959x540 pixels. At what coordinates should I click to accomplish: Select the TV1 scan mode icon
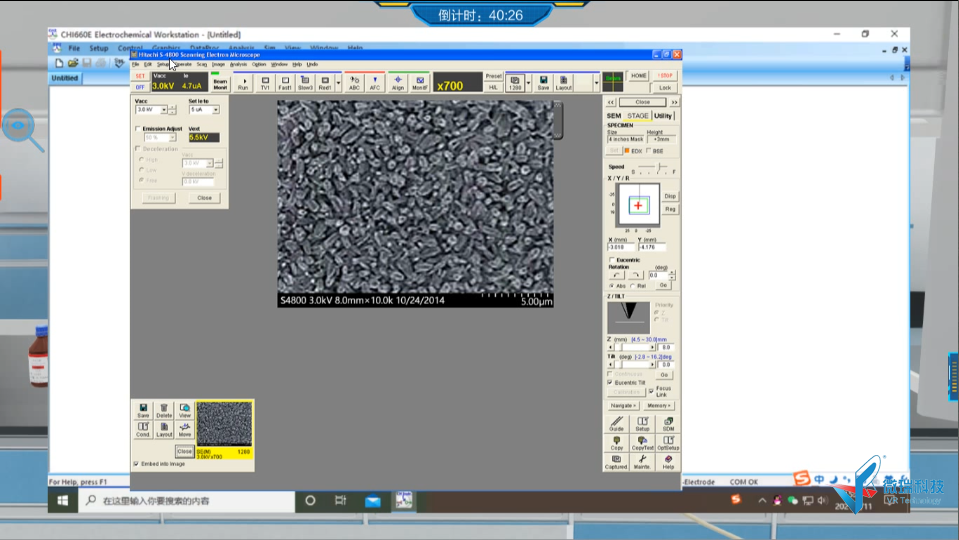tap(265, 83)
